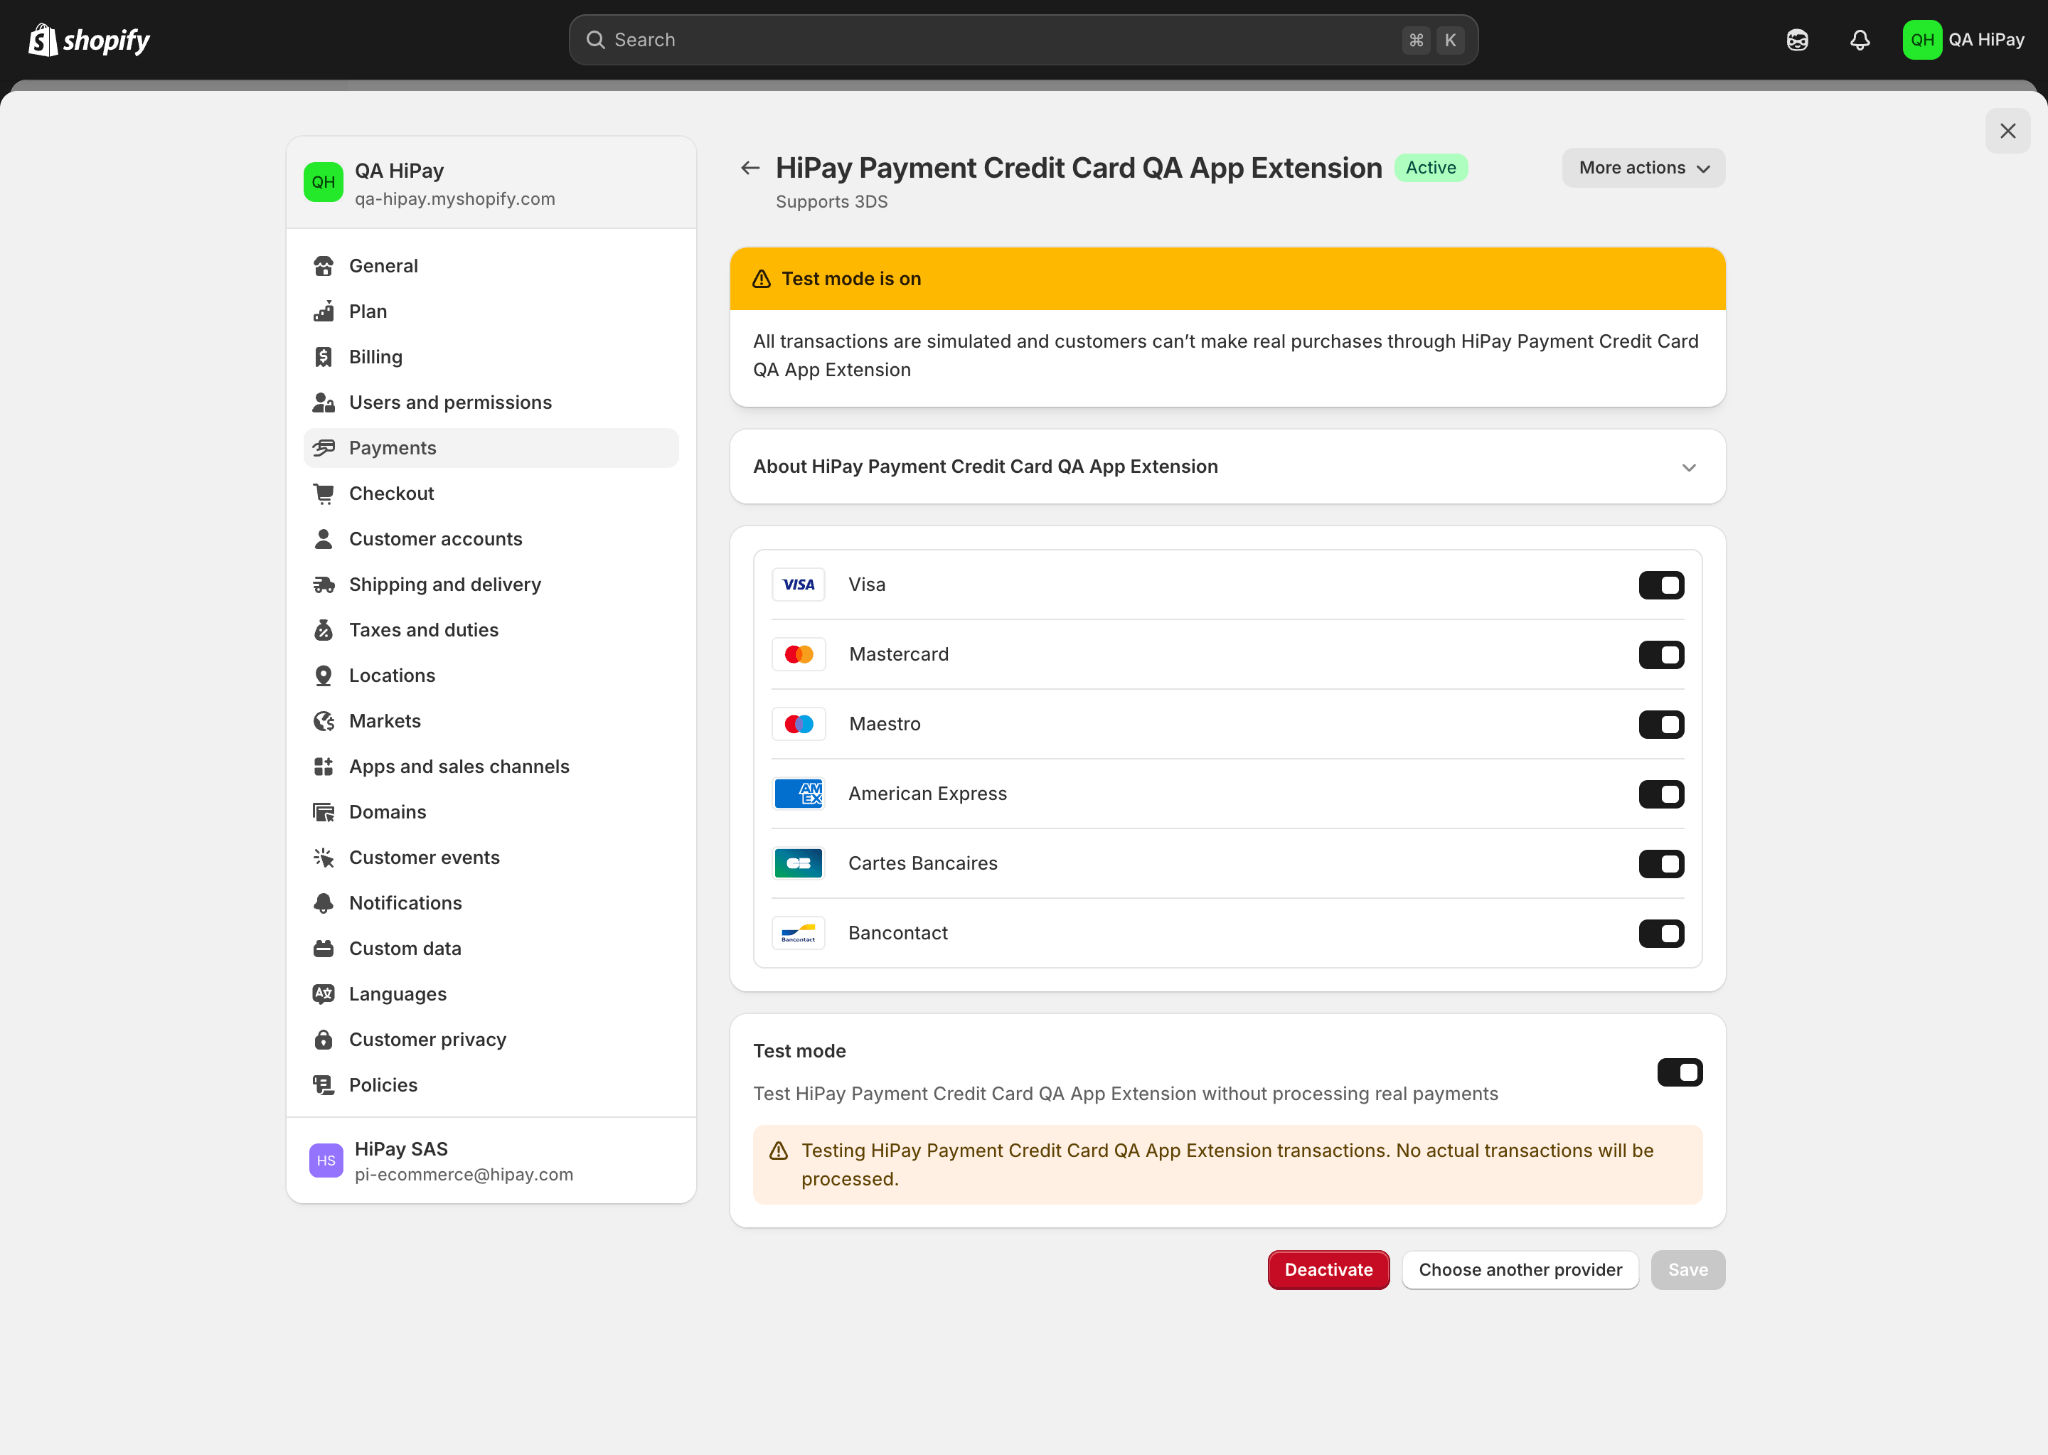The height and width of the screenshot is (1455, 2048).
Task: Click the Shipping and delivery truck icon
Action: (x=323, y=585)
